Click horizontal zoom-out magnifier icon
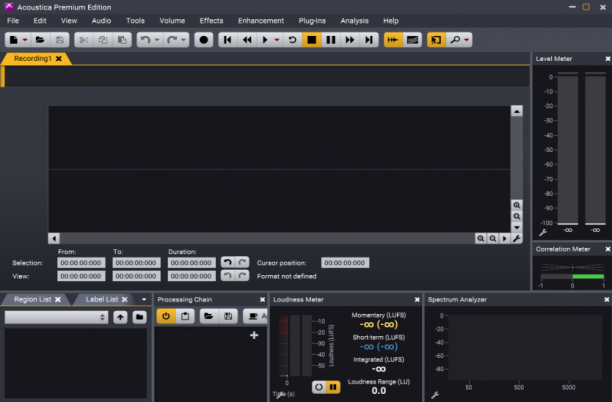This screenshot has height=402, width=612. (493, 238)
